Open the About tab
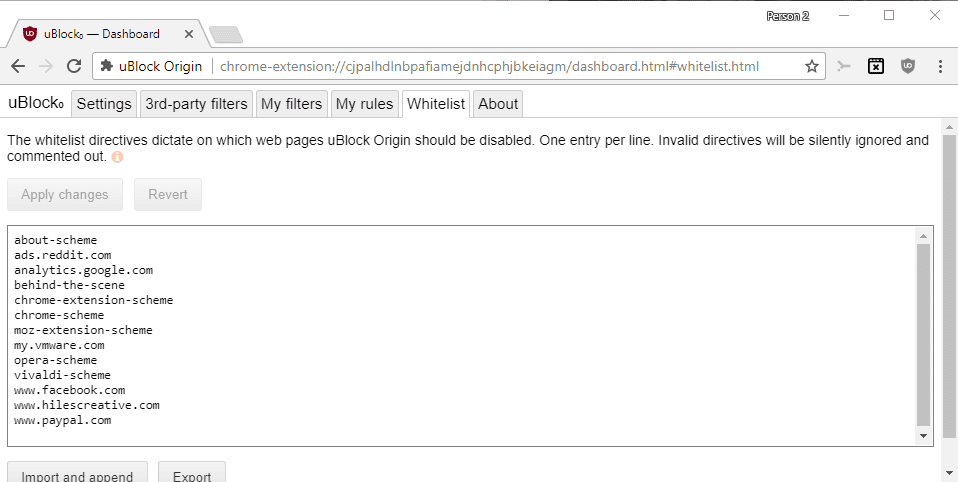This screenshot has height=482, width=958. pyautogui.click(x=498, y=104)
